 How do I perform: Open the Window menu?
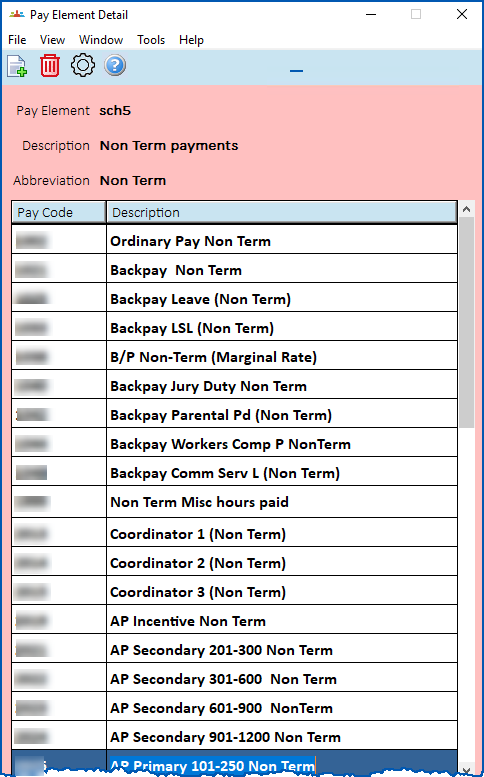click(101, 40)
